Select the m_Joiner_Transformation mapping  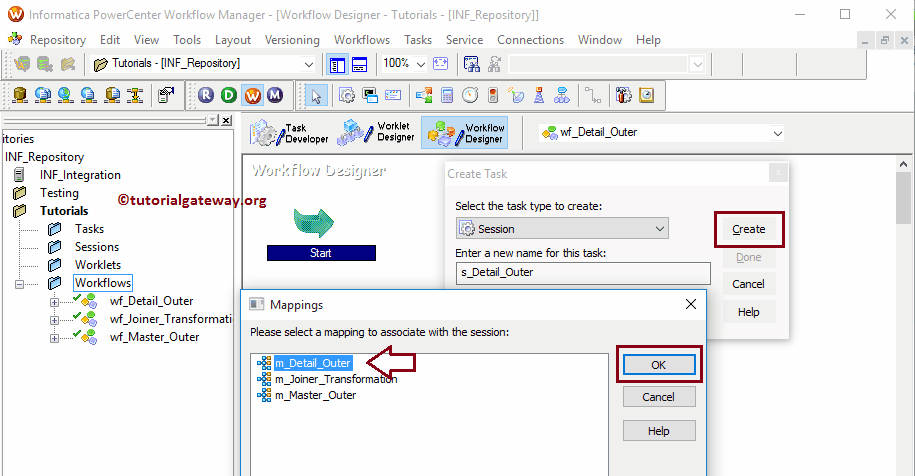click(336, 379)
